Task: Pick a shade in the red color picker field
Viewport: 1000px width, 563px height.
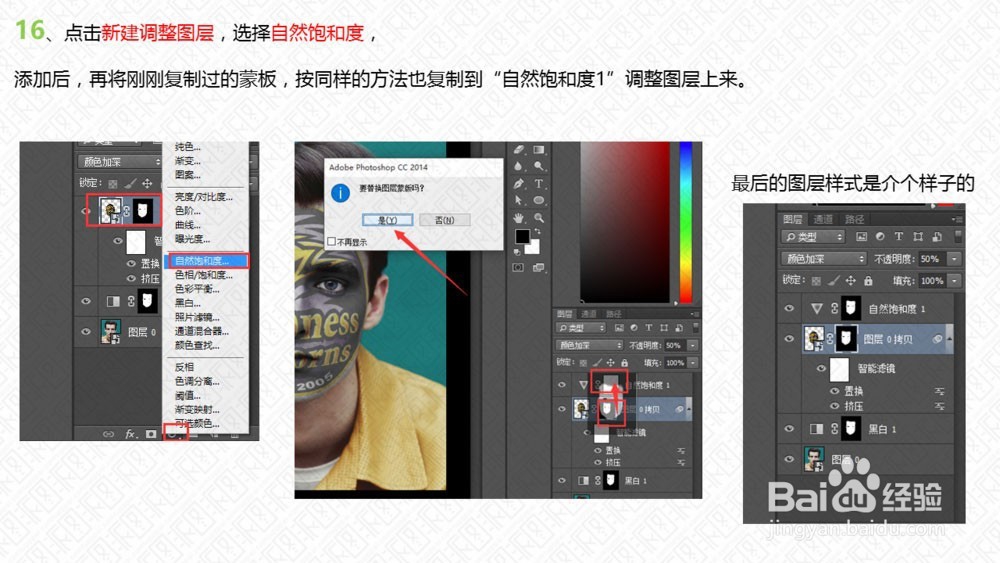Action: click(x=625, y=222)
